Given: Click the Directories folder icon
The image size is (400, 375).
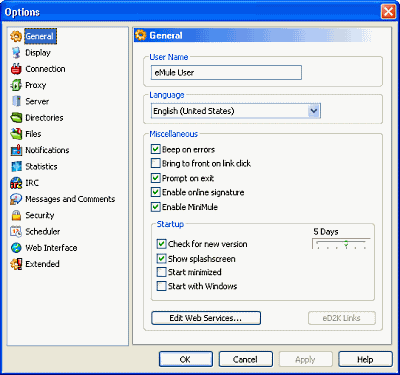Looking at the screenshot, I should click(16, 118).
